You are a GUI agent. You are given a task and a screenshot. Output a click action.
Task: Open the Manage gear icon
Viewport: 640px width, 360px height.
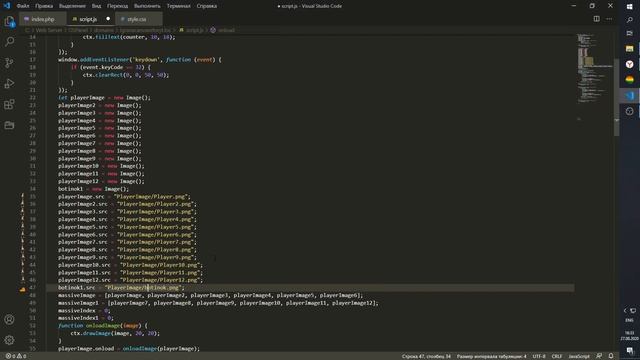(x=9, y=340)
